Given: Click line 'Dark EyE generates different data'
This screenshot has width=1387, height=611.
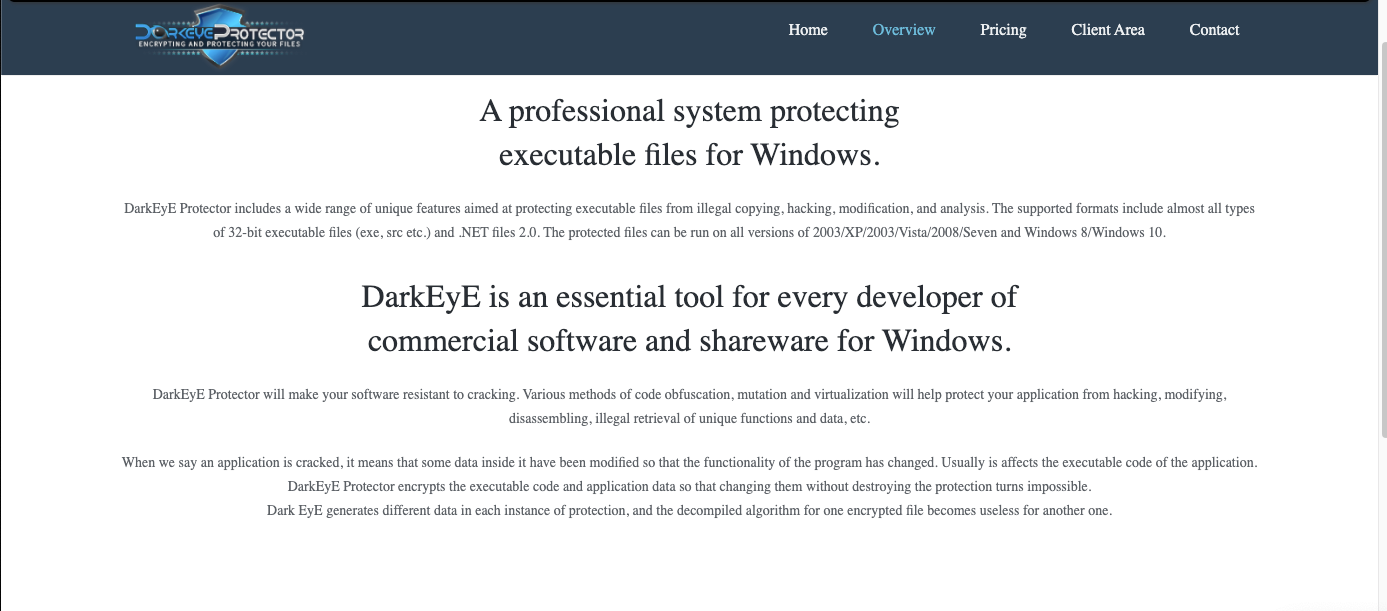Looking at the screenshot, I should click(x=689, y=511).
